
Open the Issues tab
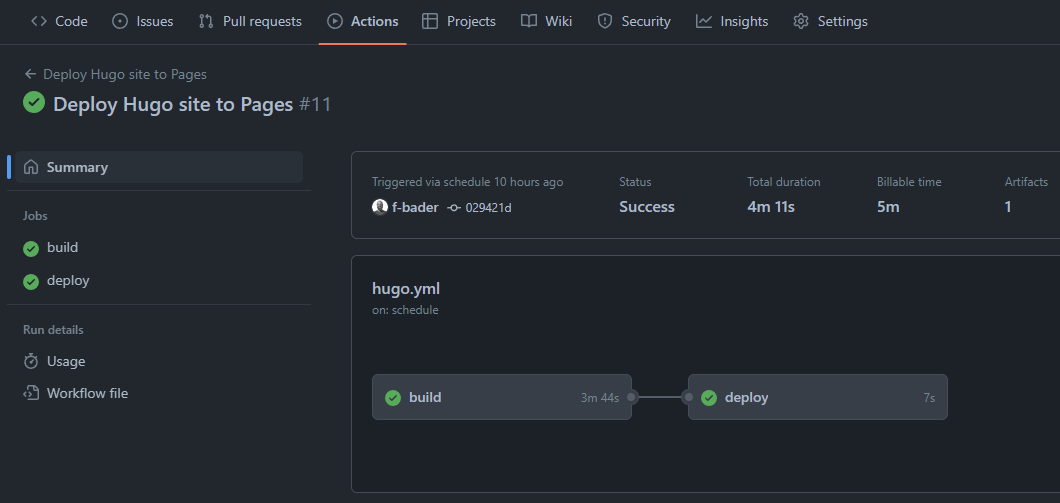click(x=142, y=22)
